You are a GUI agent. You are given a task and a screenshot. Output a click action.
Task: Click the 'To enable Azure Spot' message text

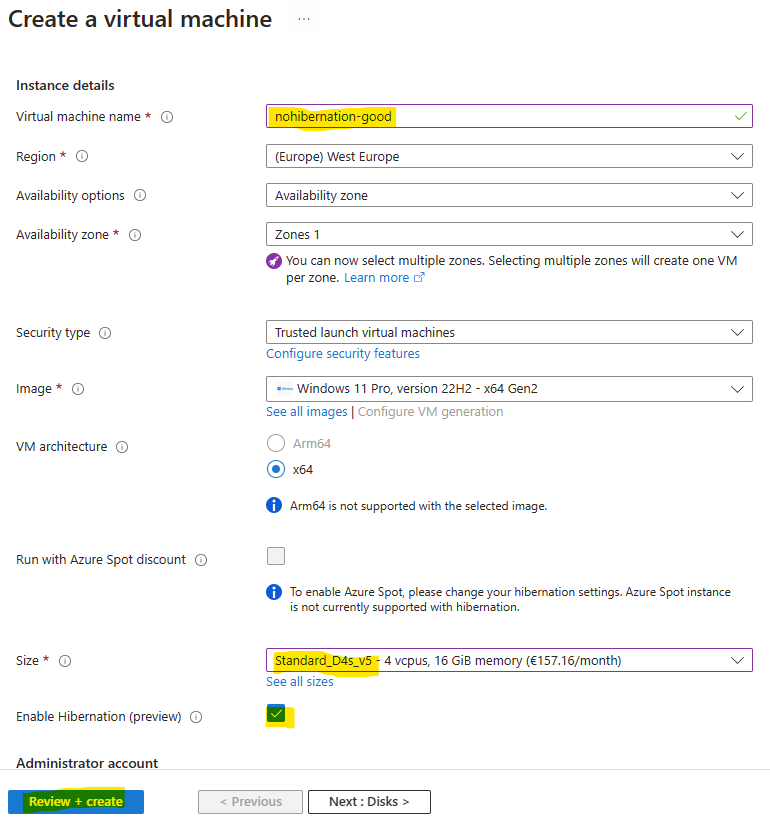pos(510,599)
